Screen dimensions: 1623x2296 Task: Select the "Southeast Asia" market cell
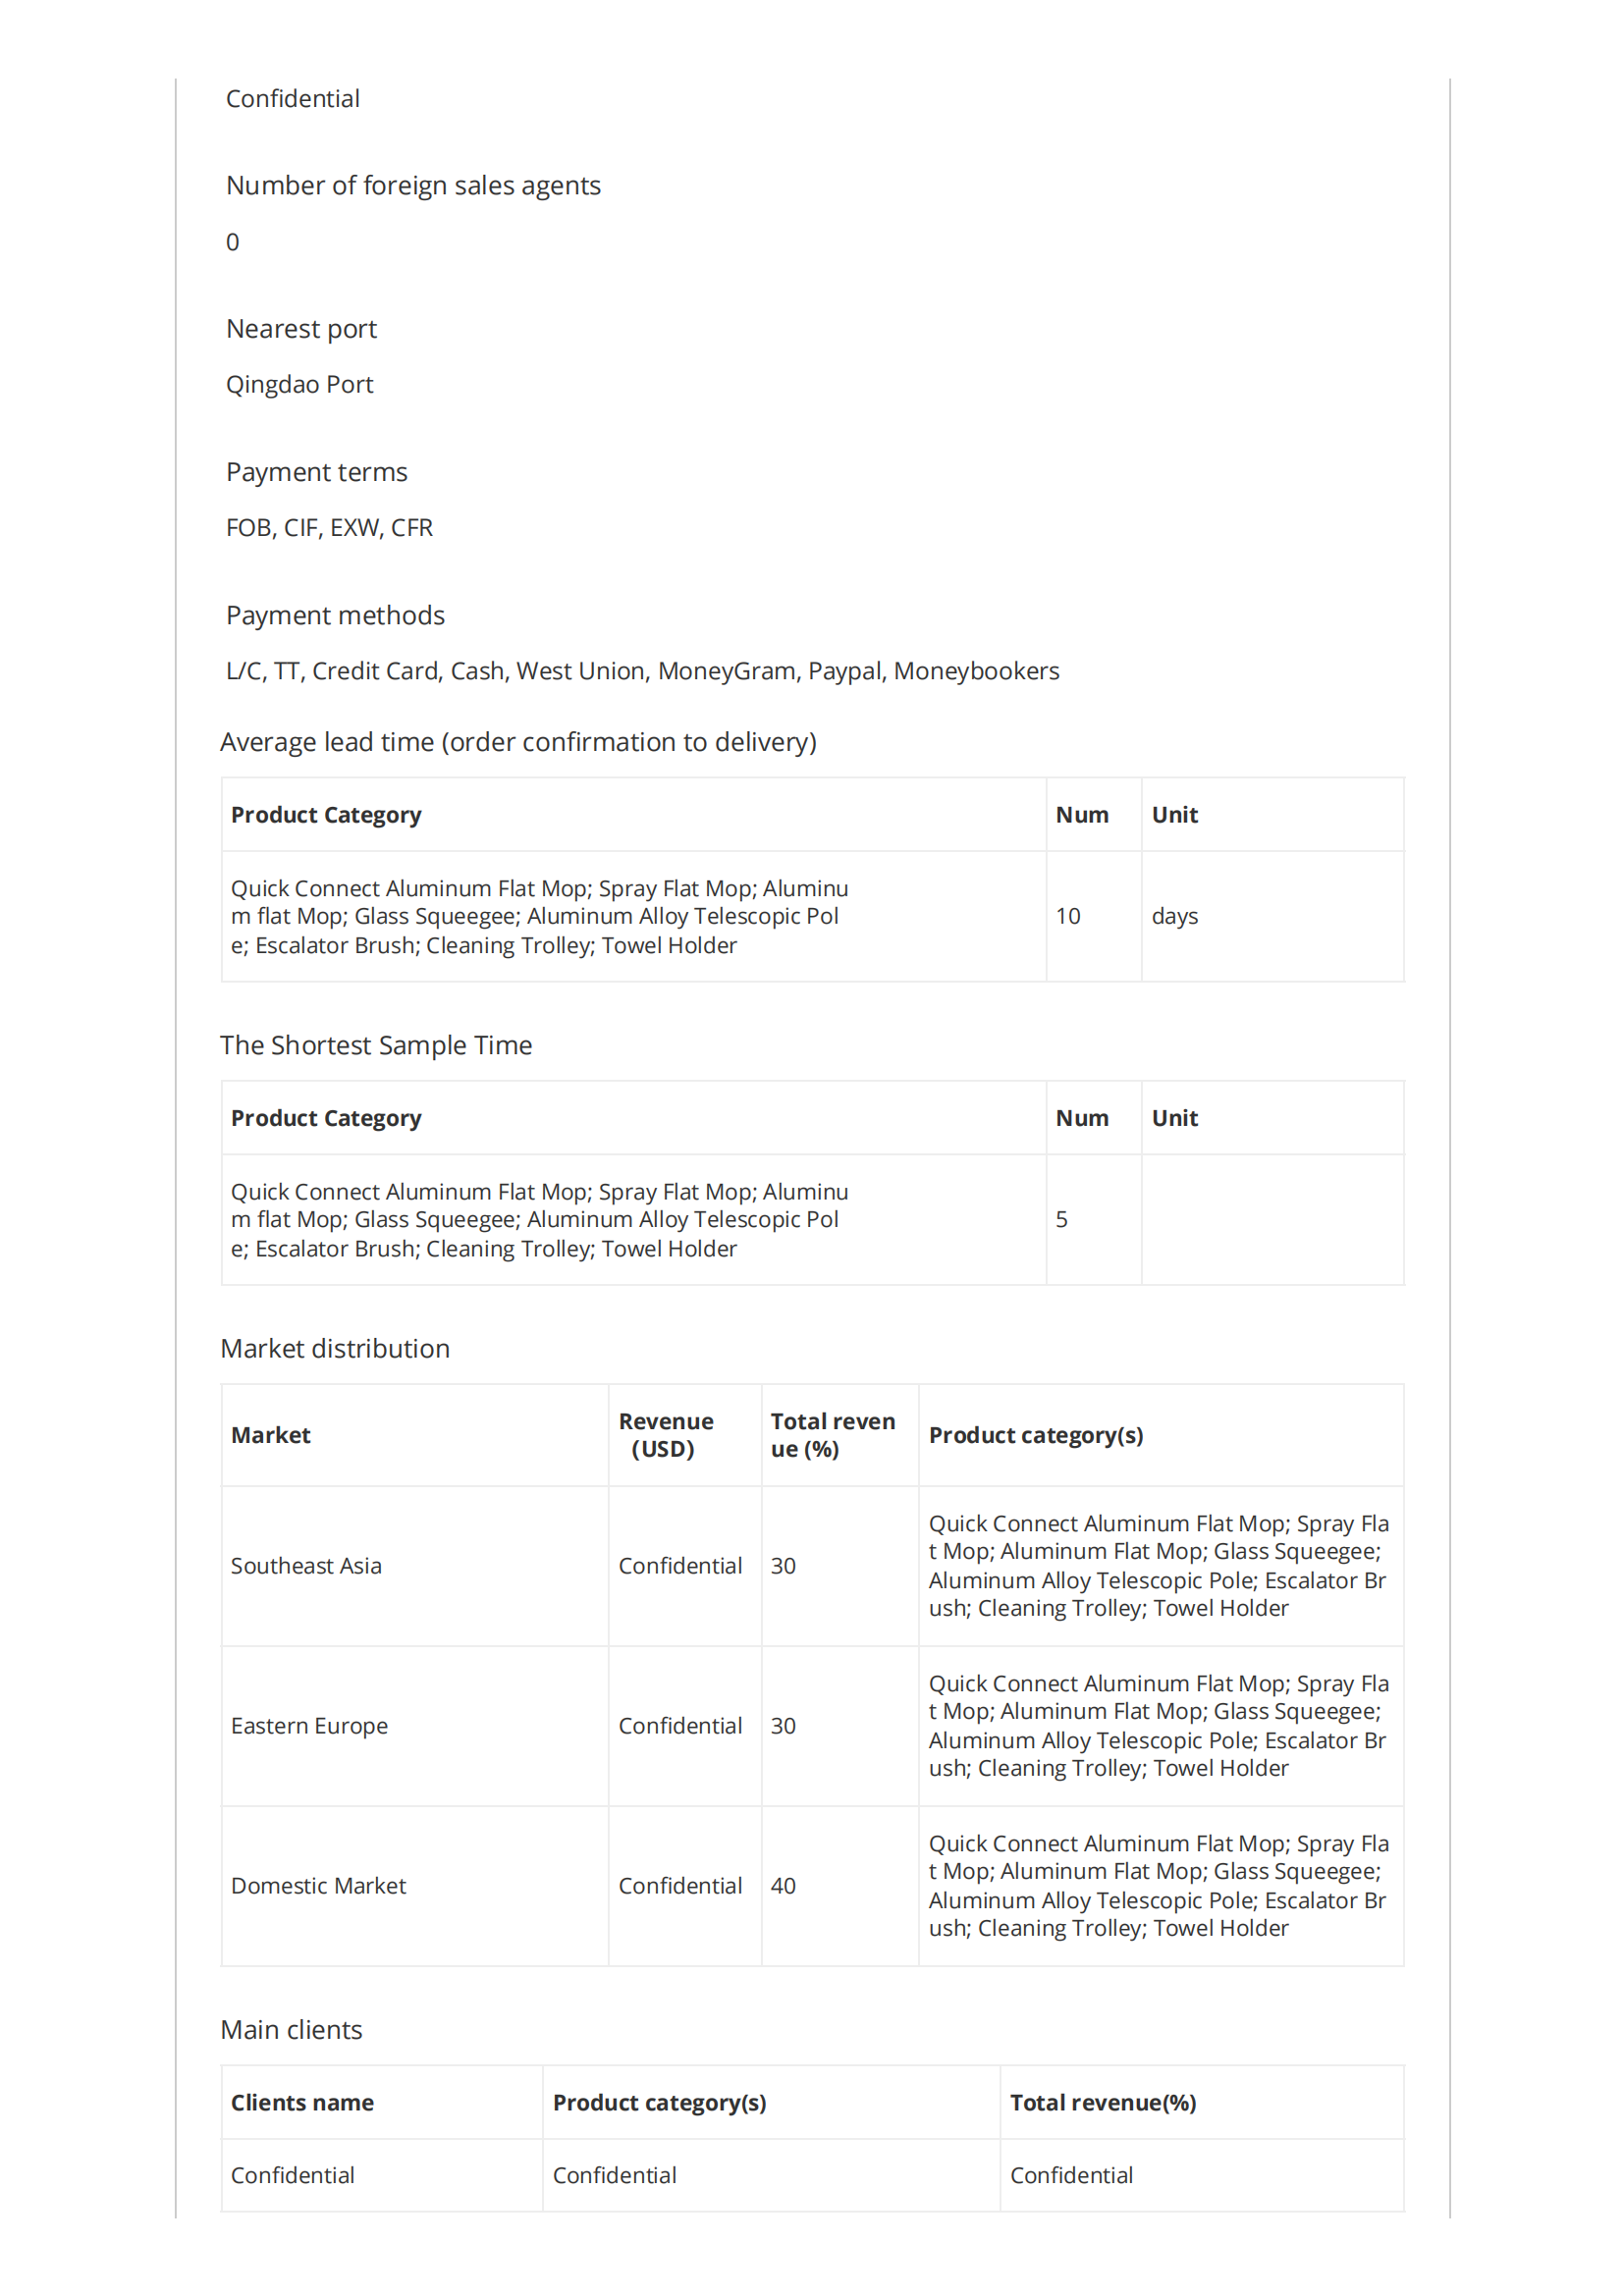click(306, 1566)
